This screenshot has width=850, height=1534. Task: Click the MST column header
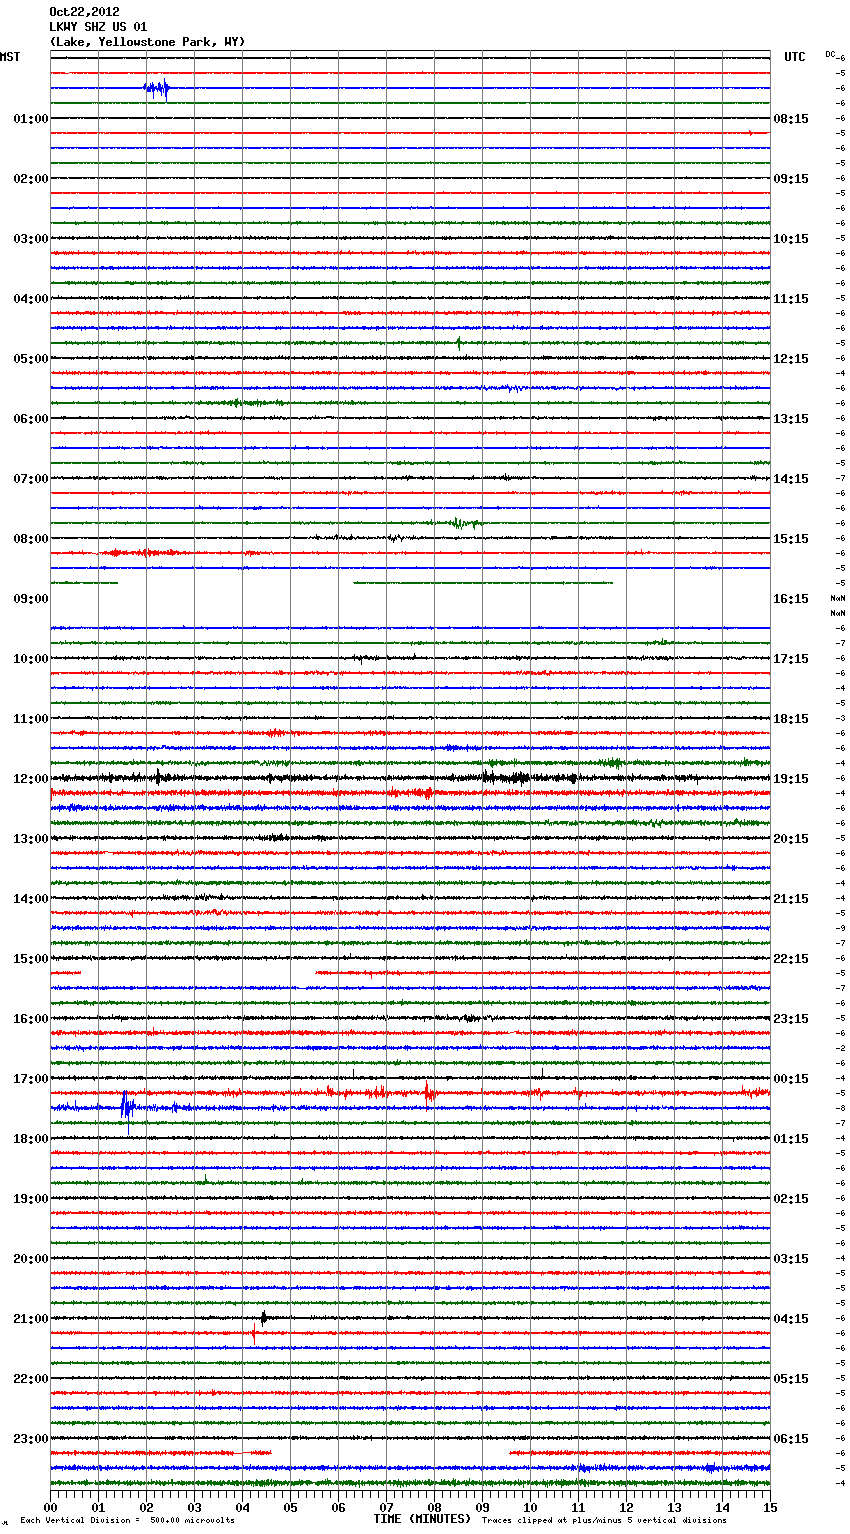[10, 57]
